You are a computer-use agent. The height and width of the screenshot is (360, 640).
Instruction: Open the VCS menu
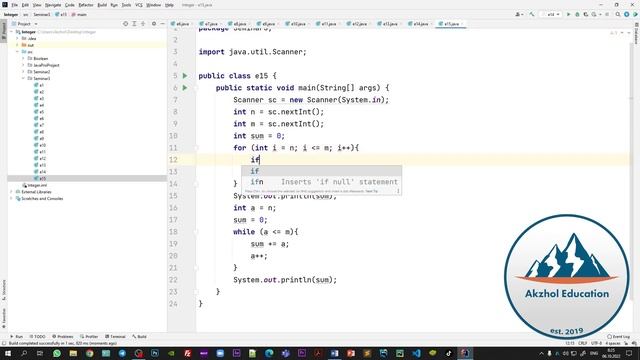click(x=139, y=5)
